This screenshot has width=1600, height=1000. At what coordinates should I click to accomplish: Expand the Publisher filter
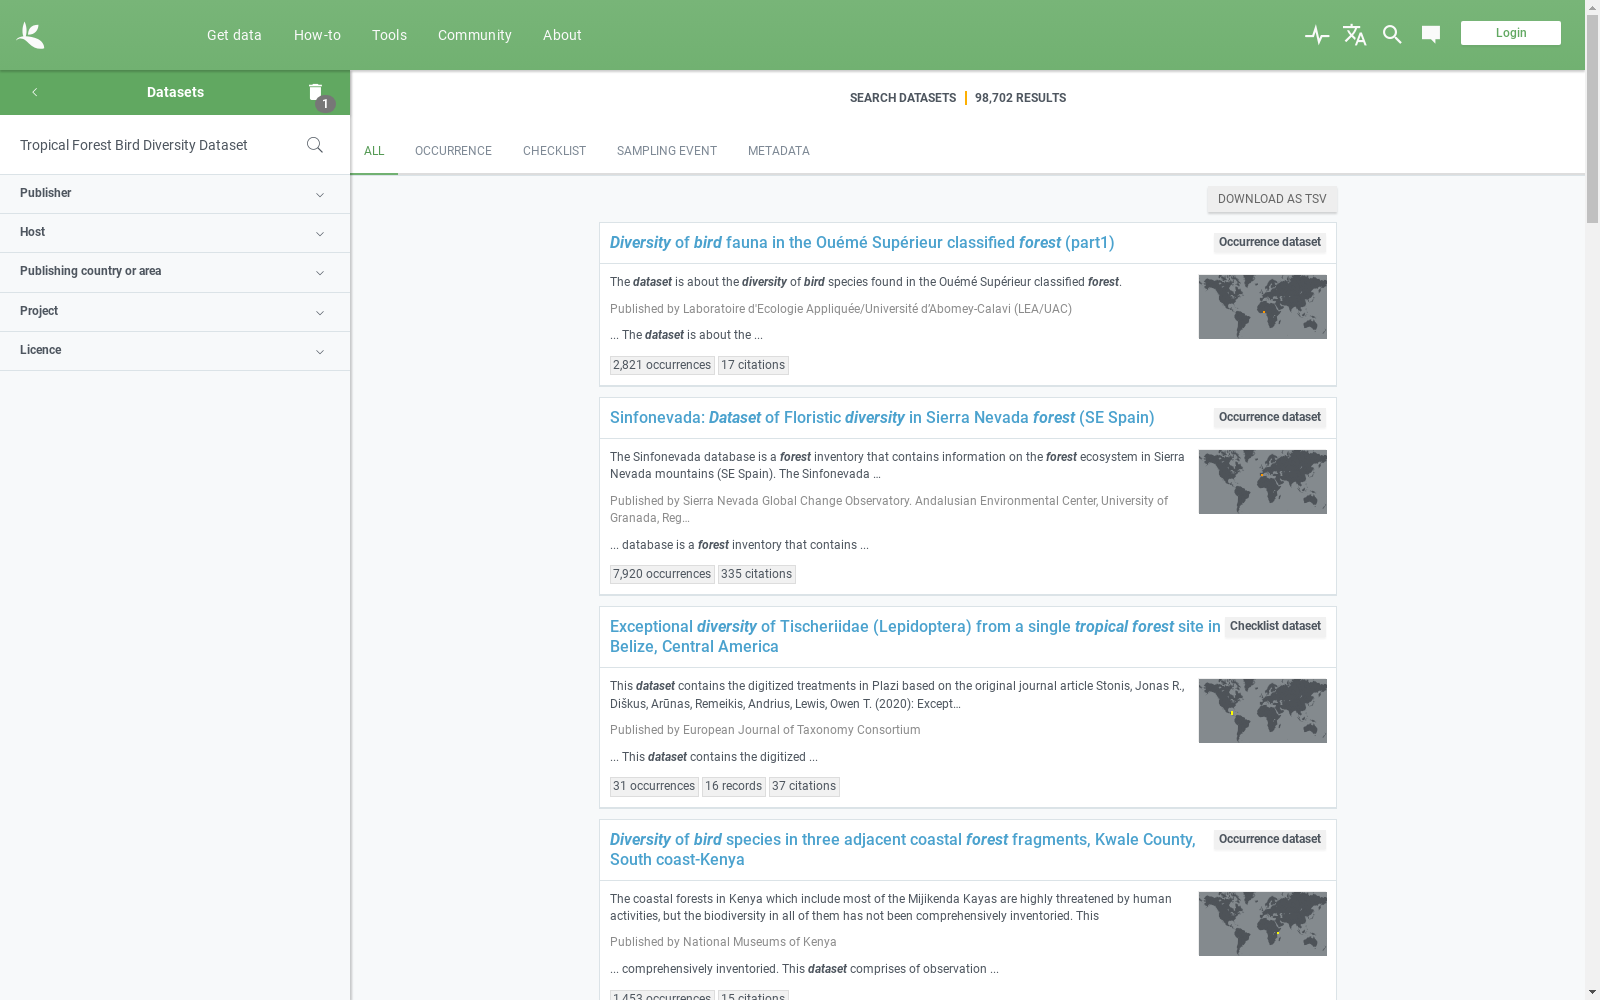click(x=175, y=194)
